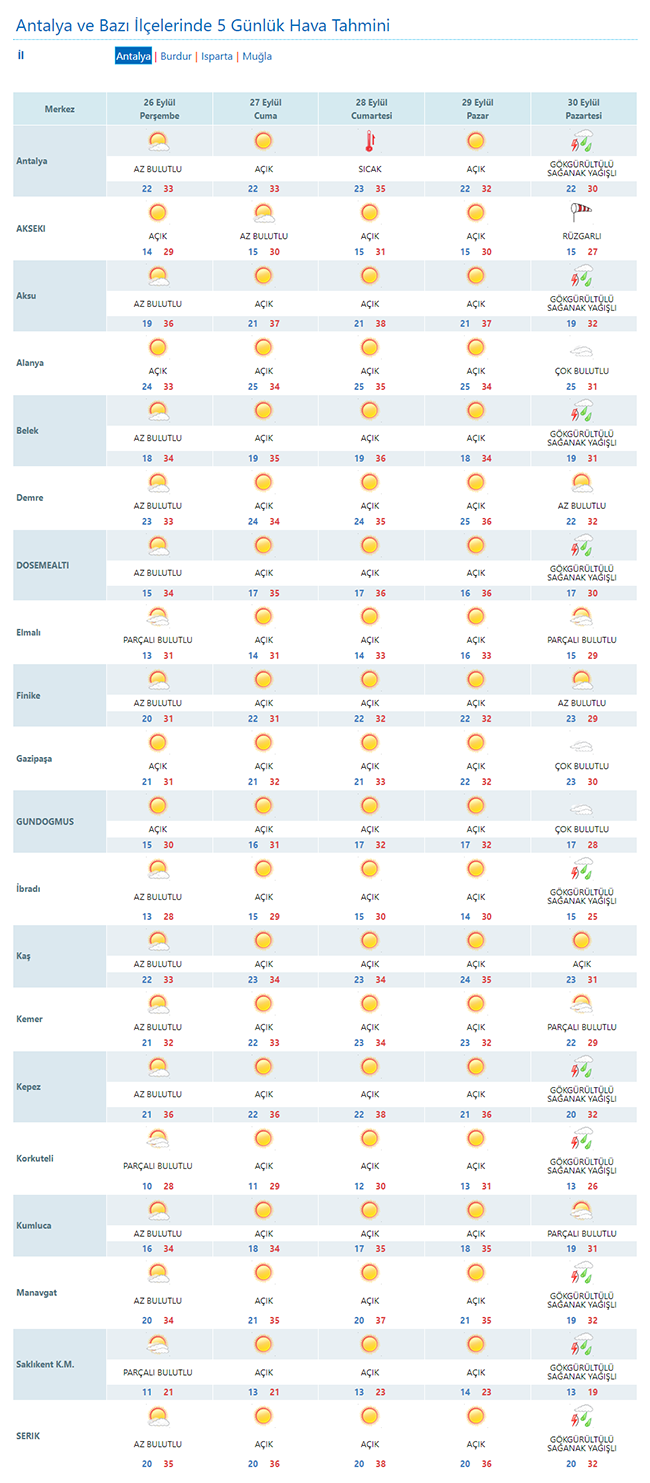Click AKSEKI slightly cloudy icon for 27 Eylül
650x1483 pixels.
click(264, 212)
